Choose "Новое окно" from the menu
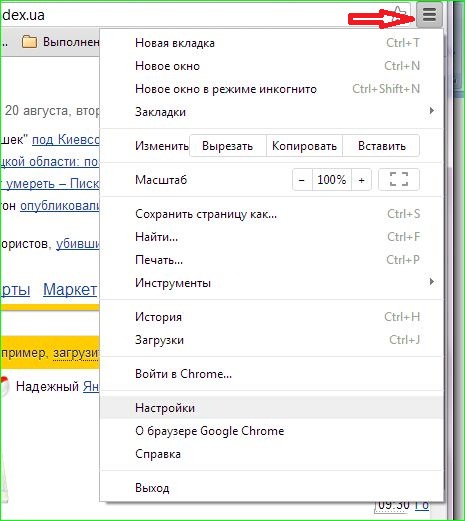 (272, 66)
